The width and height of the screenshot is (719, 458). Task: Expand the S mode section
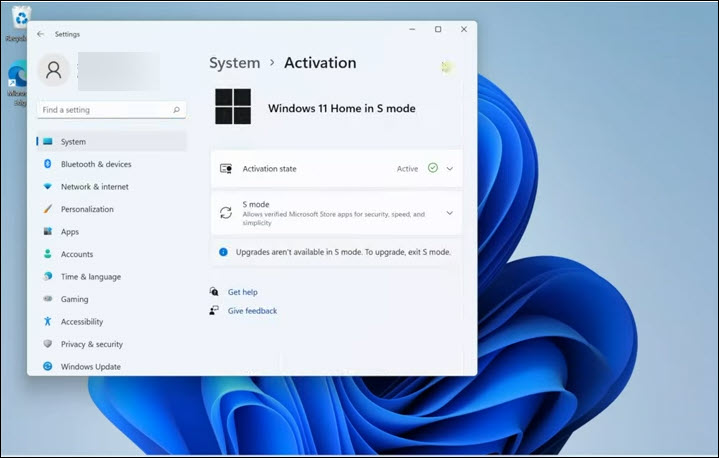(449, 213)
